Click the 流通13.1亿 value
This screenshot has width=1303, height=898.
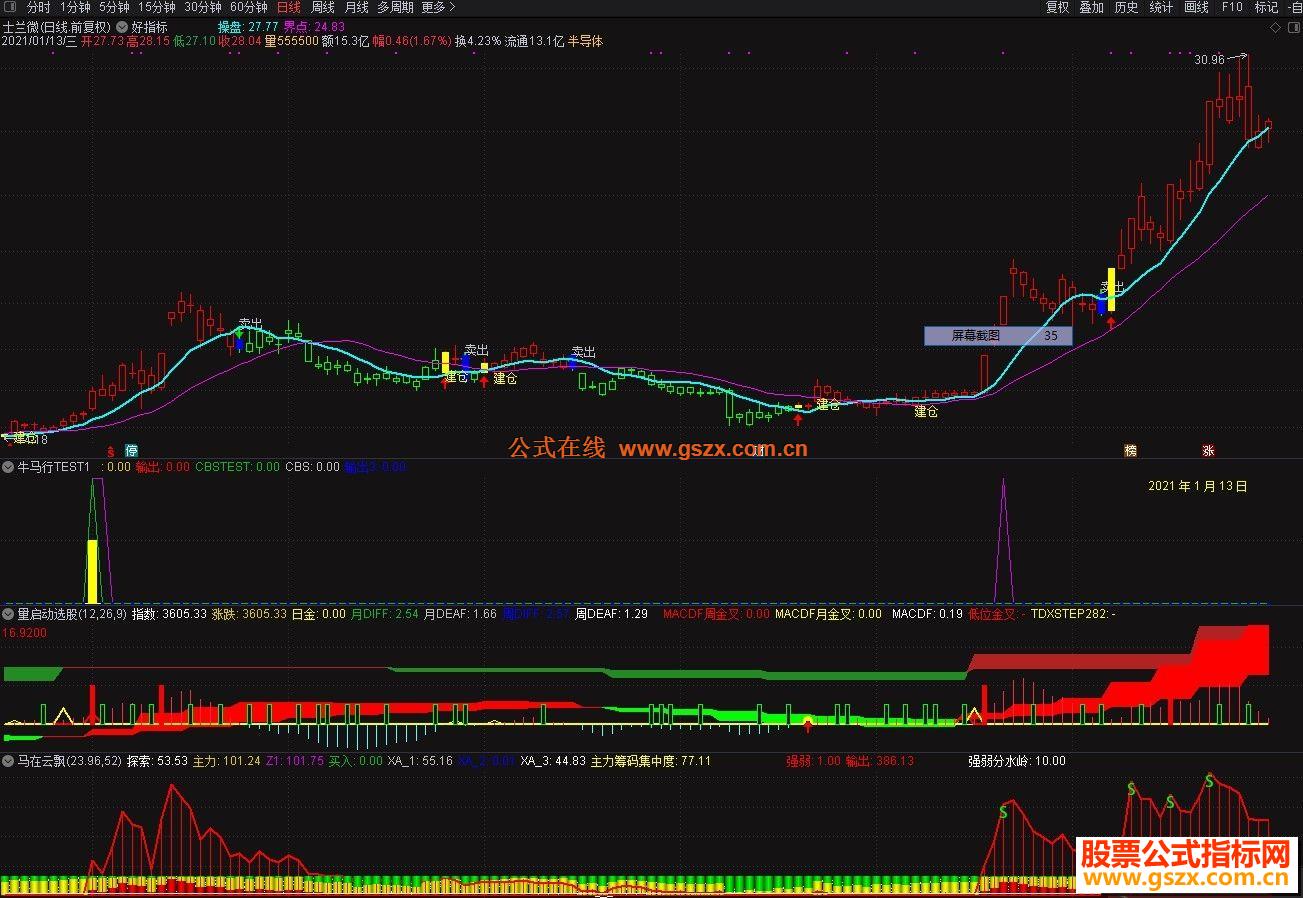tap(535, 41)
